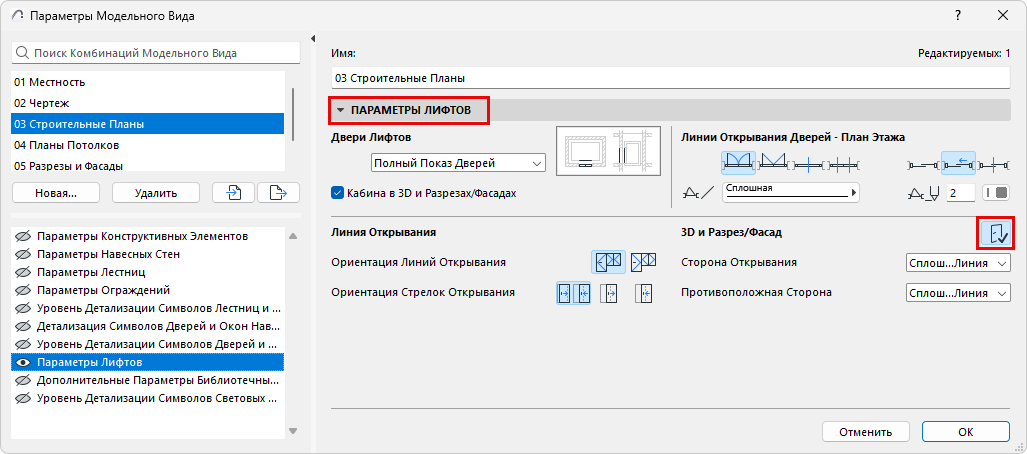Select 02 Чертеж combination
The height and width of the screenshot is (454, 1027).
(148, 103)
